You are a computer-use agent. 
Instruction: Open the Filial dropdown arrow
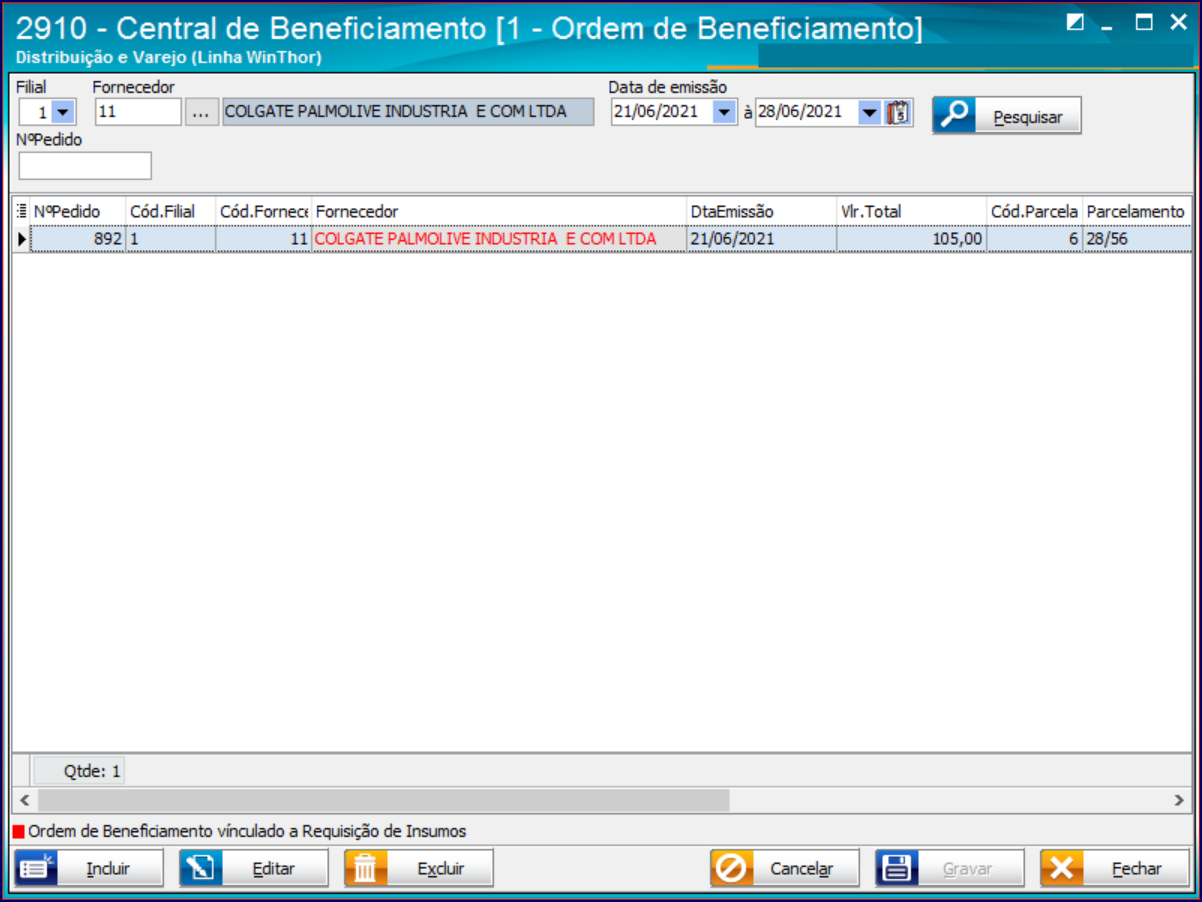tap(62, 112)
